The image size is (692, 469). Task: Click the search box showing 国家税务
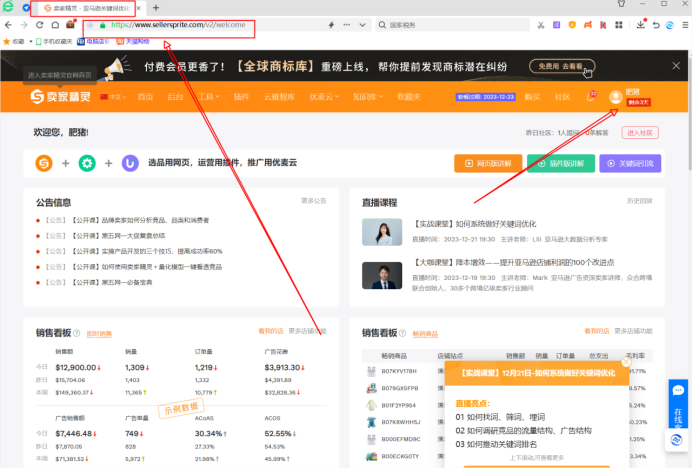(x=452, y=25)
